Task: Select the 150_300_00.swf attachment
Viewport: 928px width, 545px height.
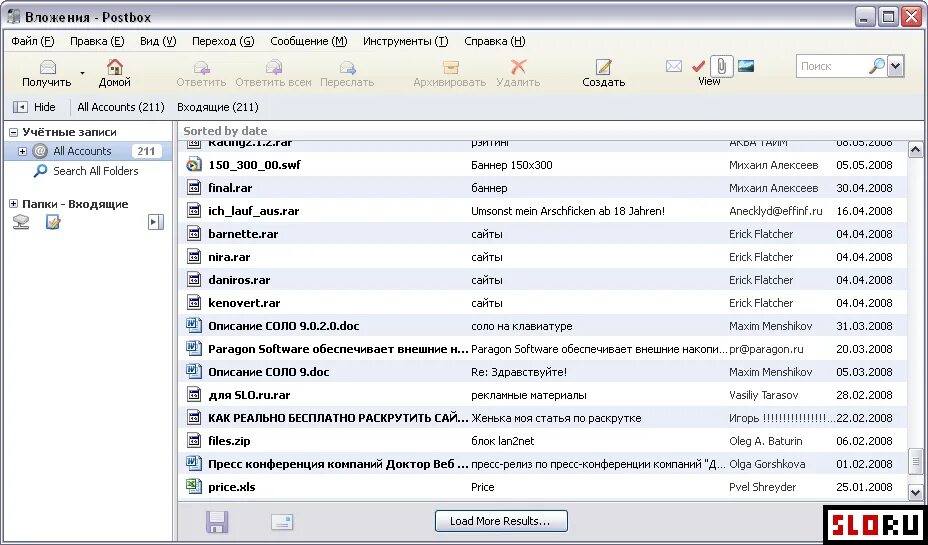Action: (x=542, y=165)
